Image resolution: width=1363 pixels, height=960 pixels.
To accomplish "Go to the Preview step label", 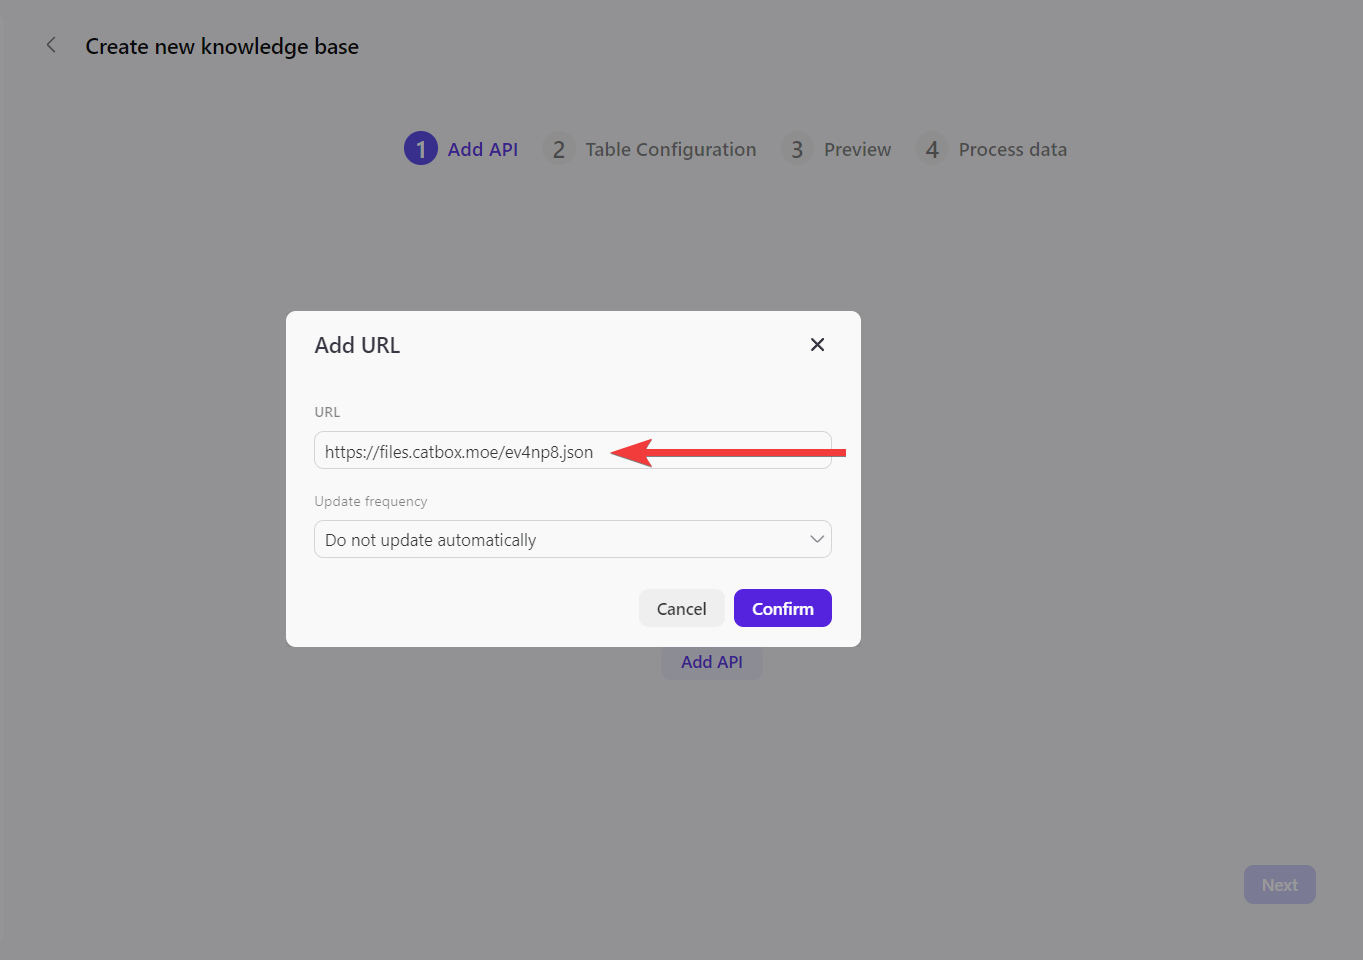I will 857,149.
